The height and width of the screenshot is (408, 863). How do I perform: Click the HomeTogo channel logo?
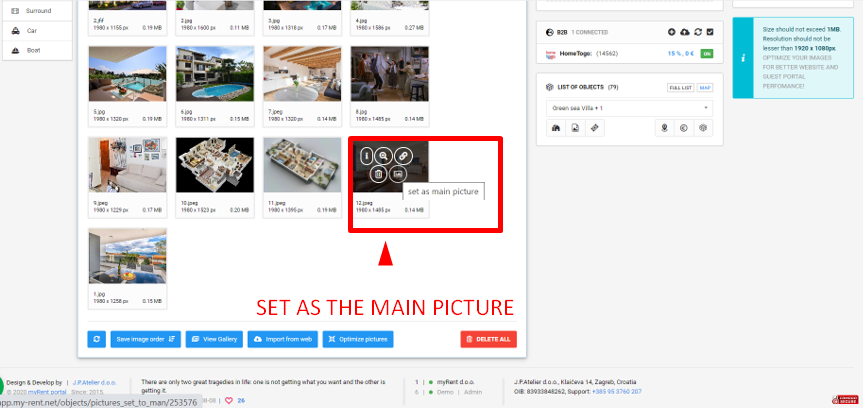tap(550, 54)
